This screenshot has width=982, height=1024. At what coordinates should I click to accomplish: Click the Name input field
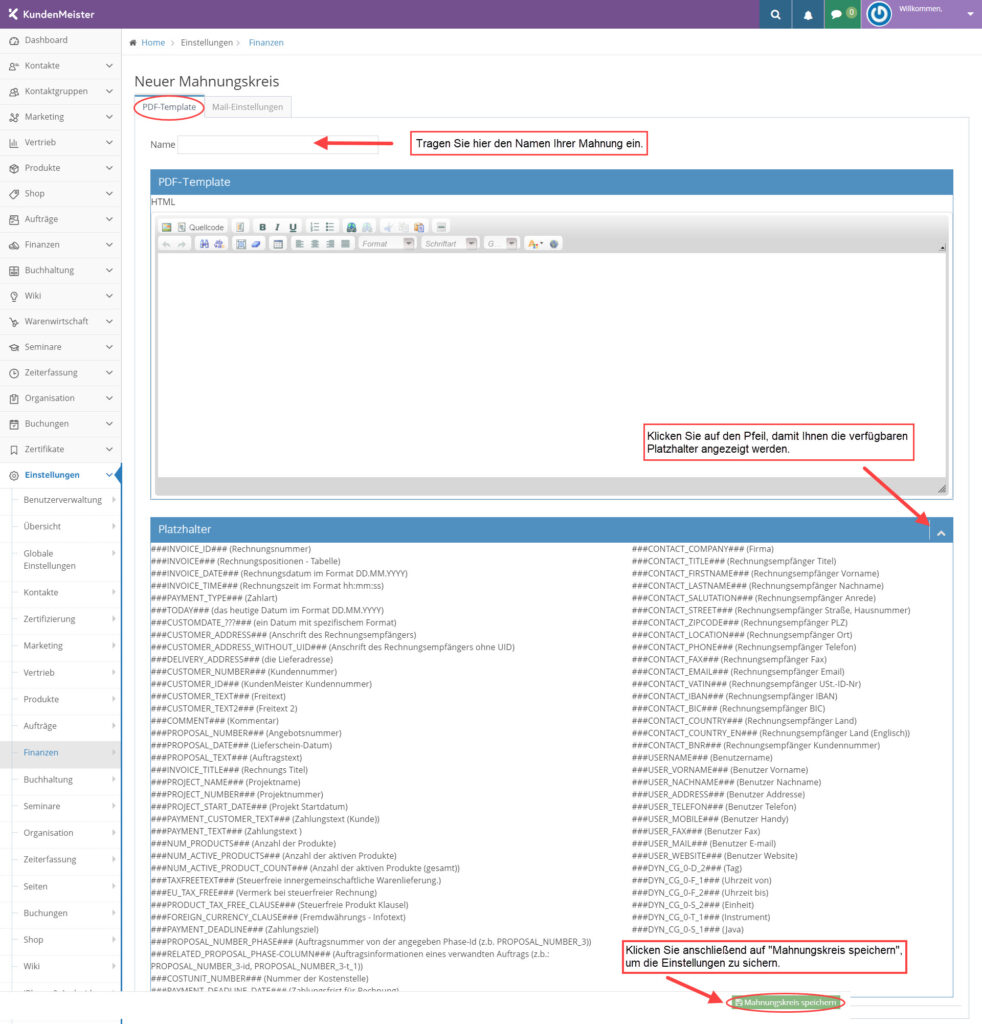pos(277,145)
